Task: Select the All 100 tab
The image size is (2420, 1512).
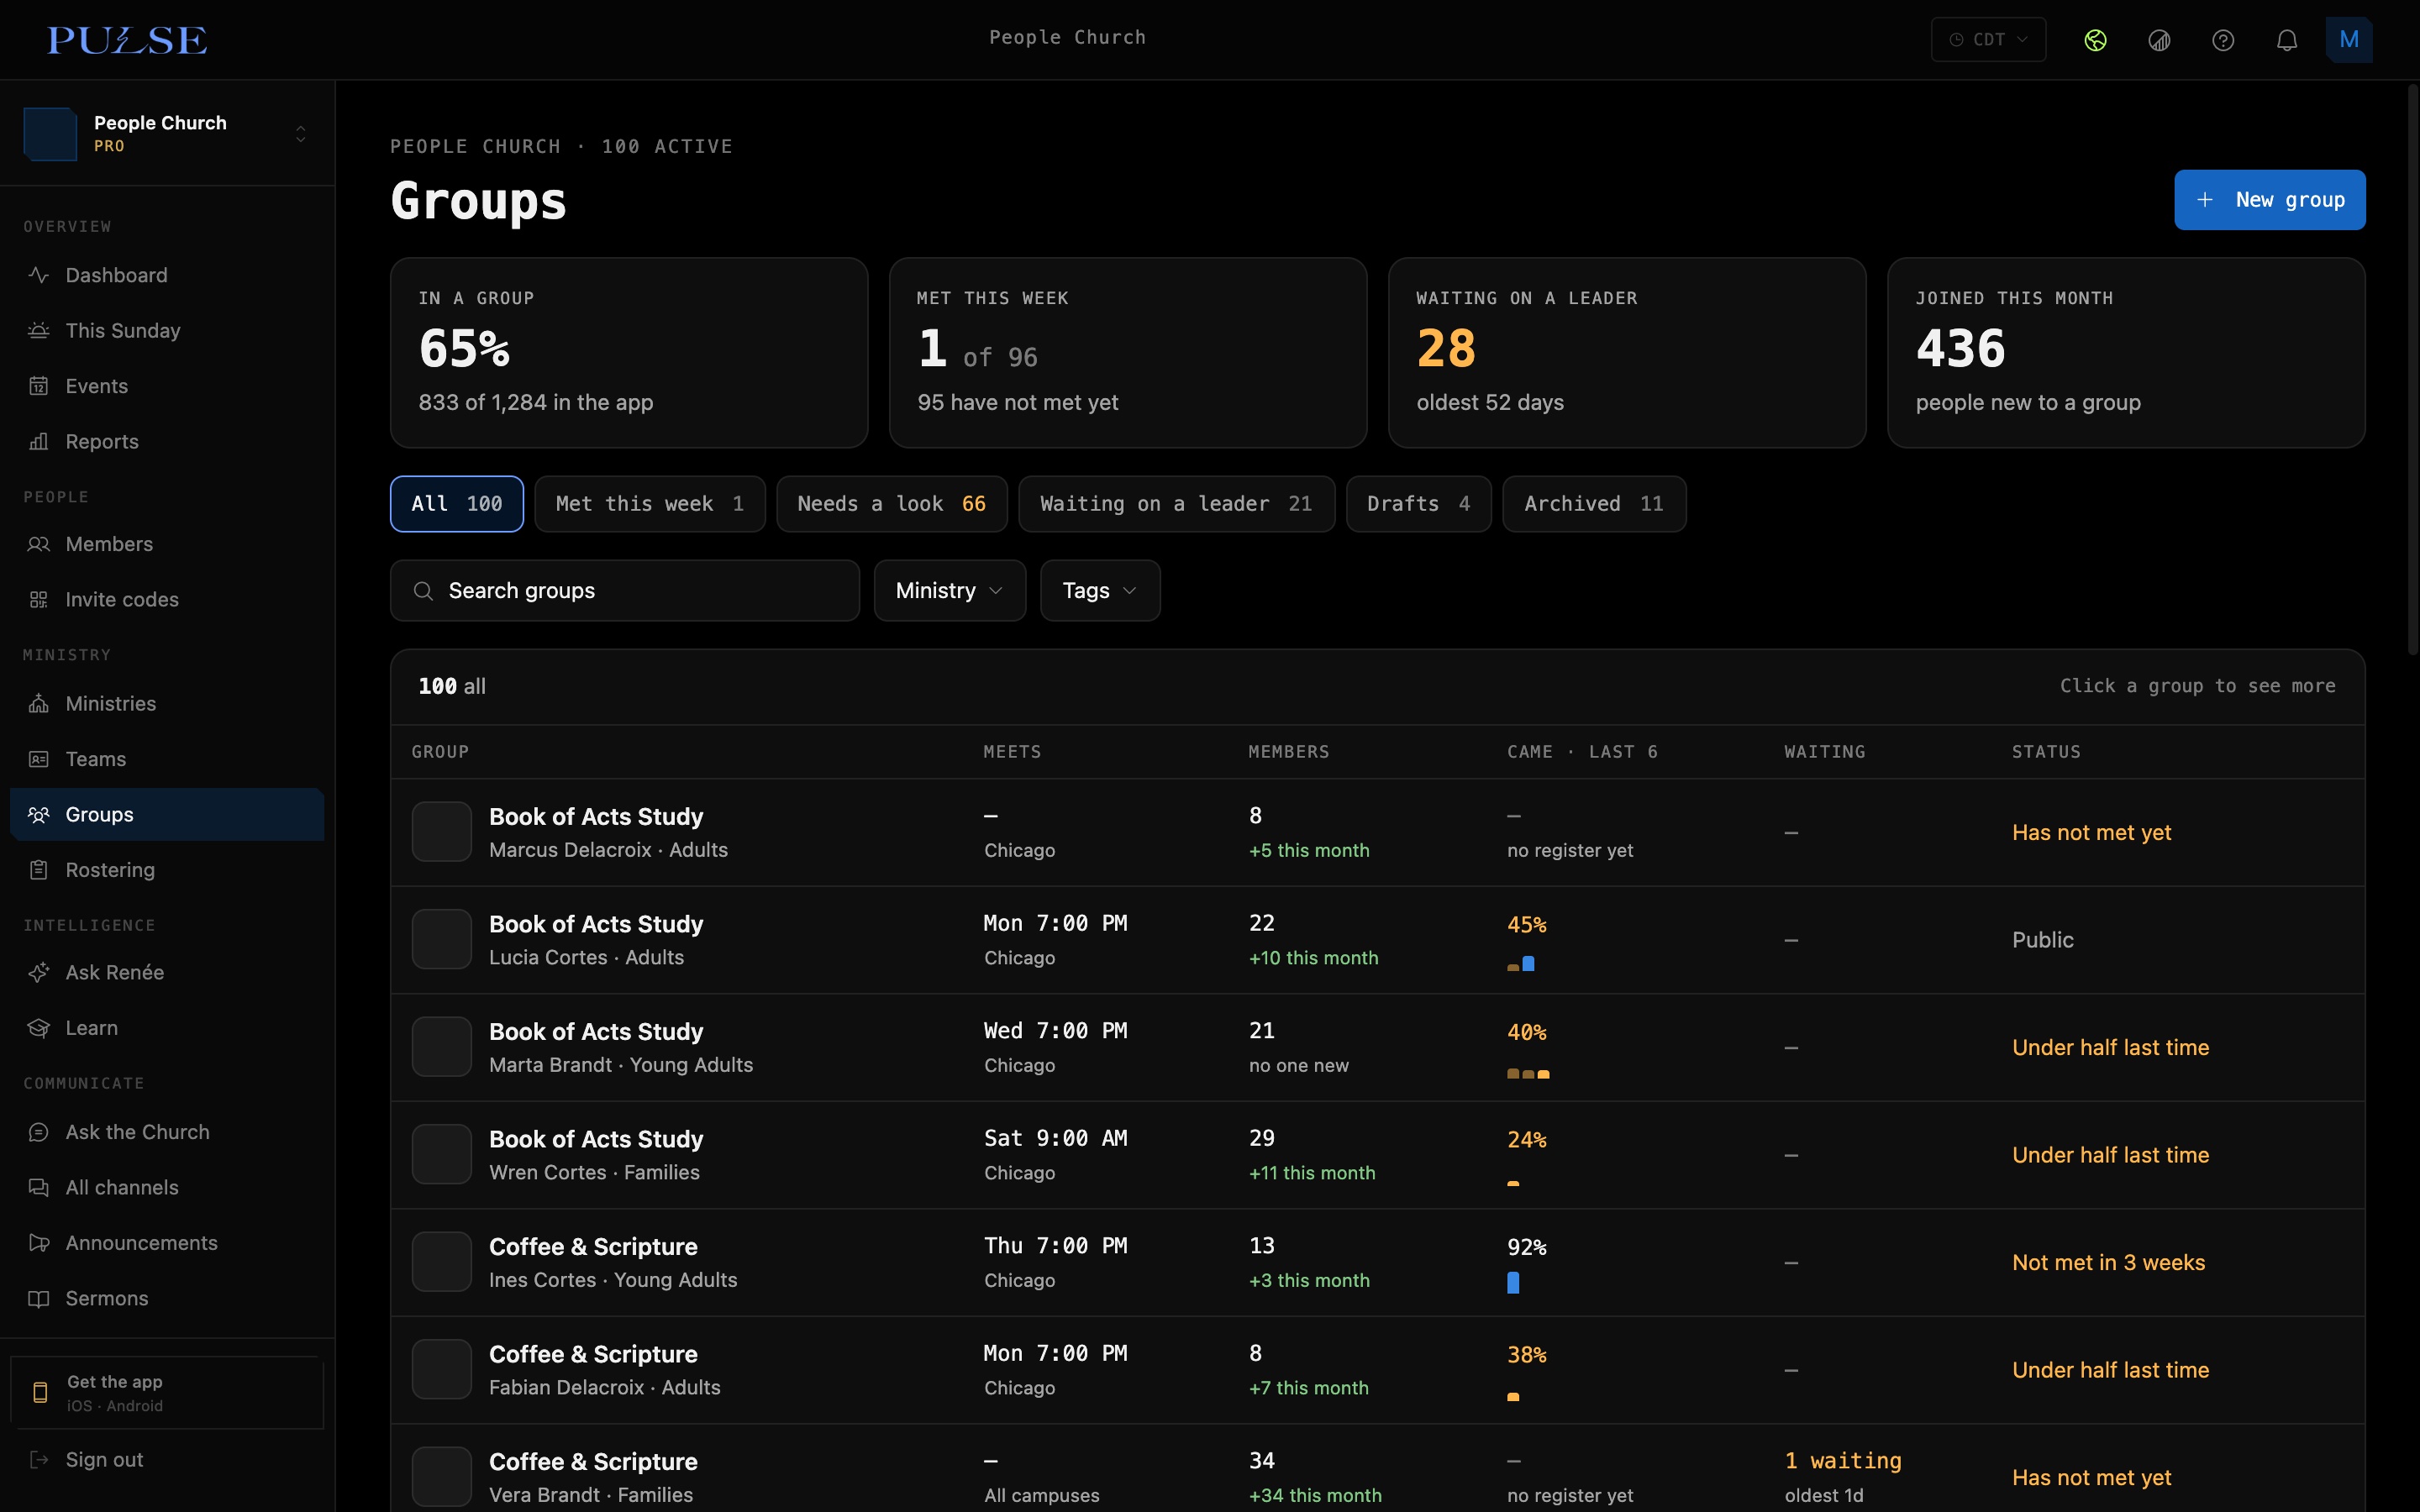Action: coord(457,504)
